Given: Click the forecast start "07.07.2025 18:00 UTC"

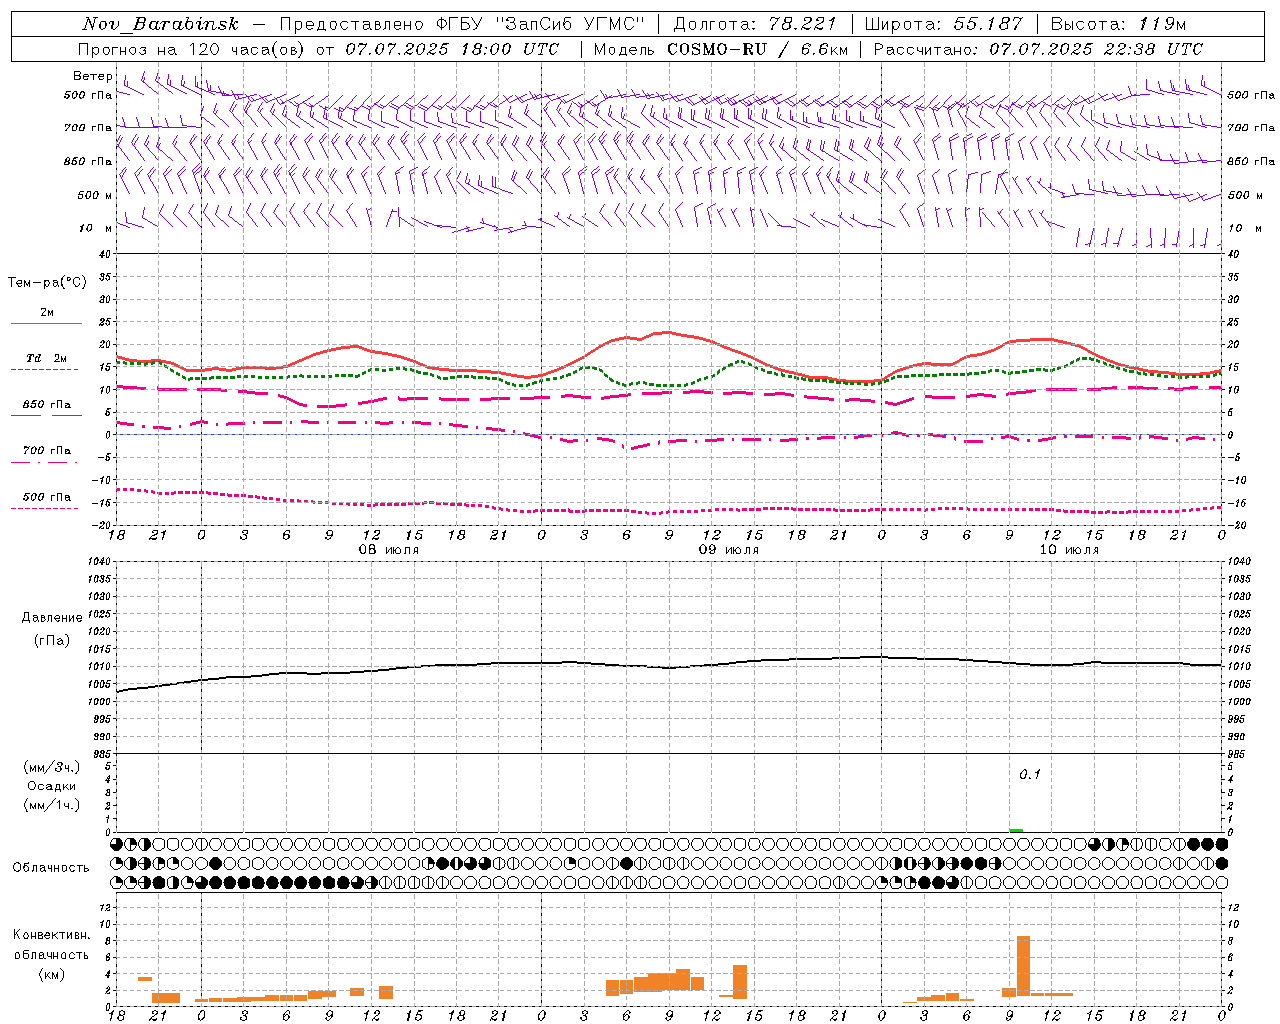Looking at the screenshot, I should (453, 49).
